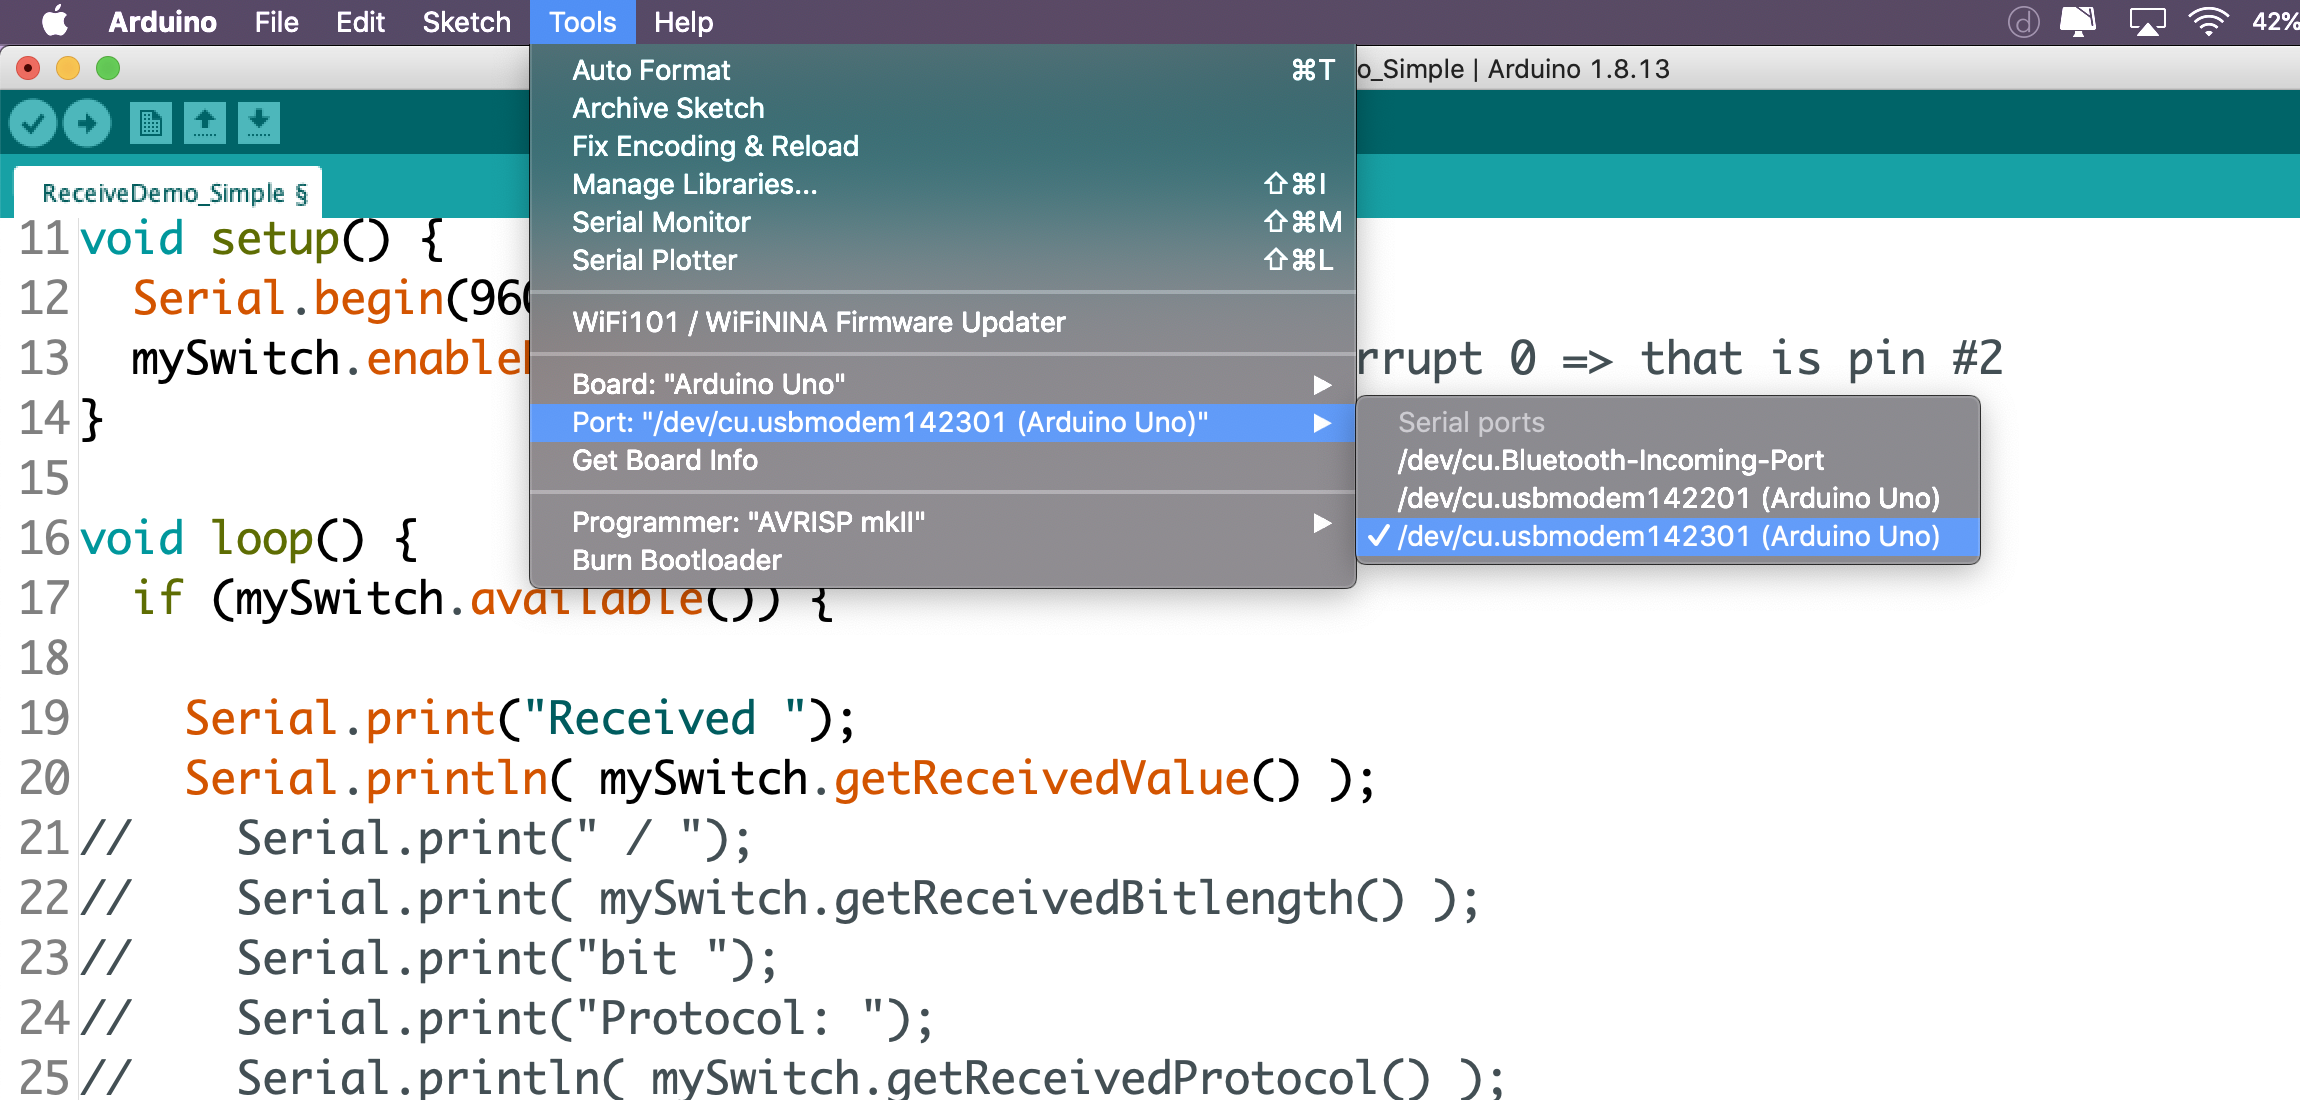Viewport: 2300px width, 1100px height.
Task: Click the Save sketch toolbar icon
Action: click(x=259, y=124)
